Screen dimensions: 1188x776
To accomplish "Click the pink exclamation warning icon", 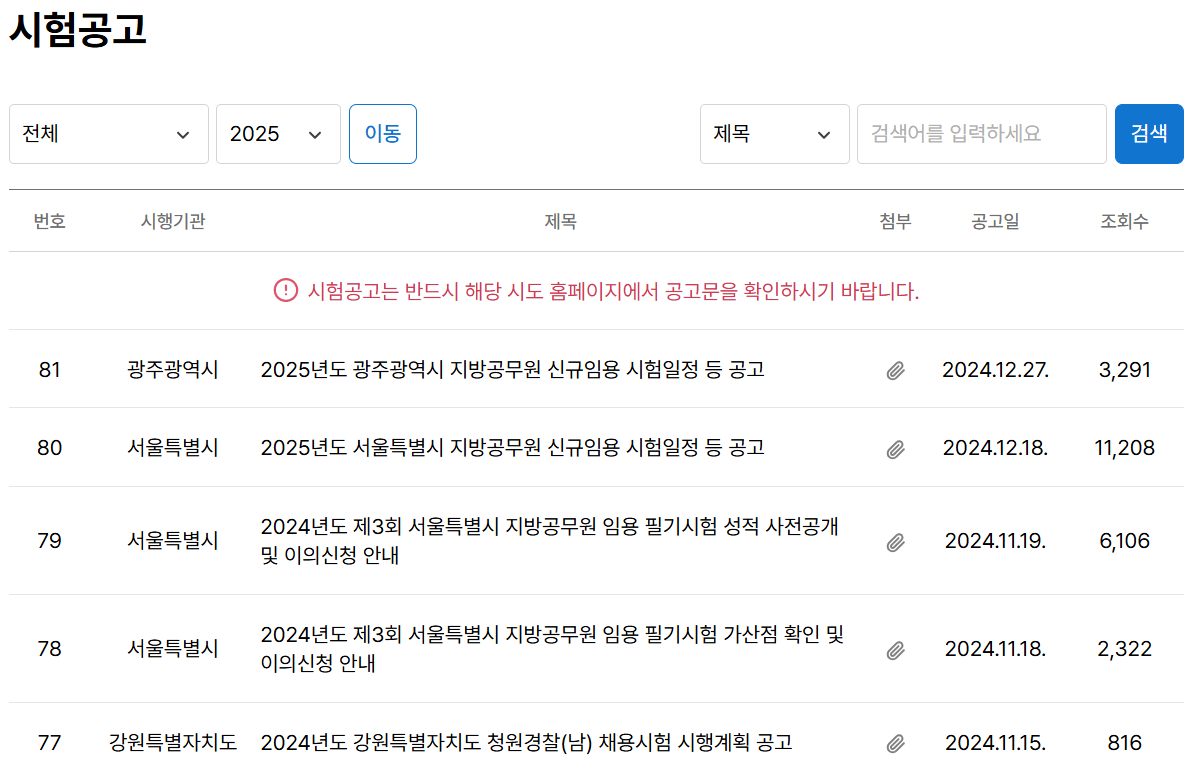I will click(285, 291).
